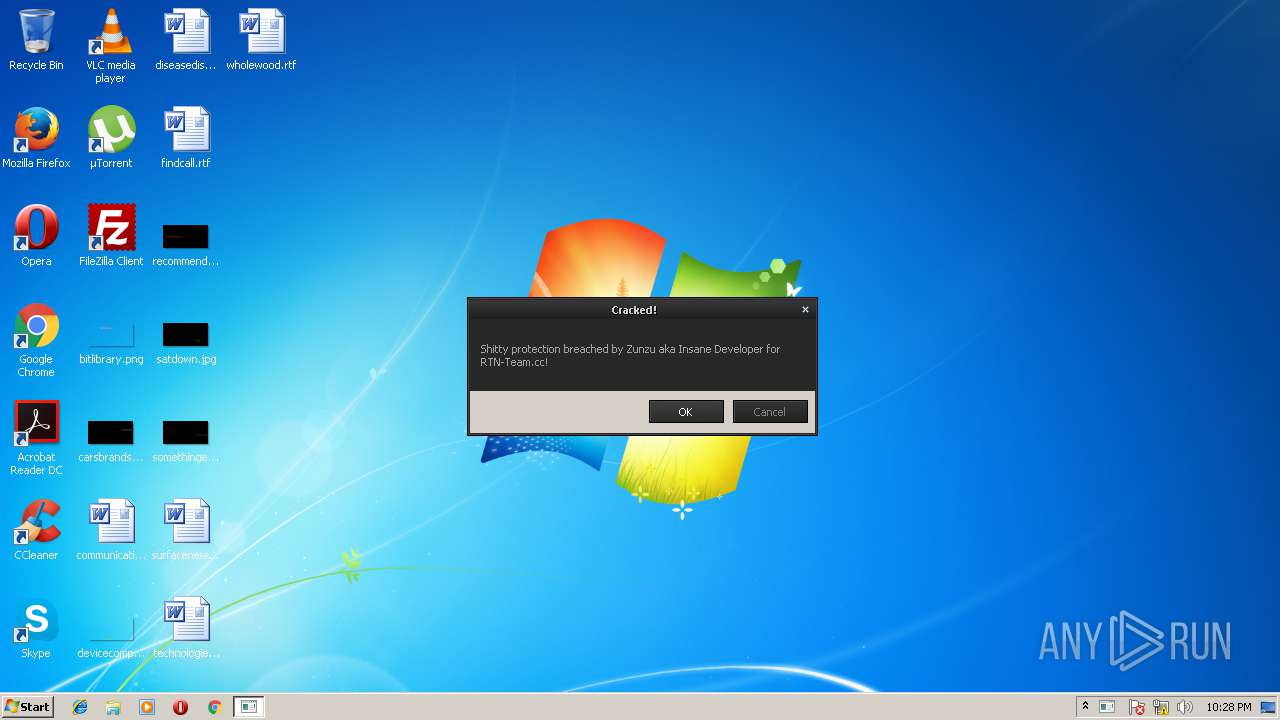Select the technologie... Word document icon
This screenshot has height=720, width=1280.
[186, 628]
